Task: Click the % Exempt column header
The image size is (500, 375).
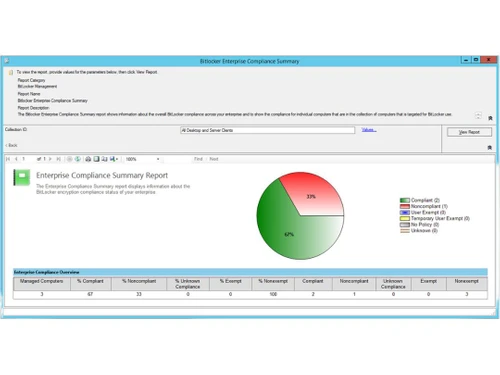Action: (230, 284)
